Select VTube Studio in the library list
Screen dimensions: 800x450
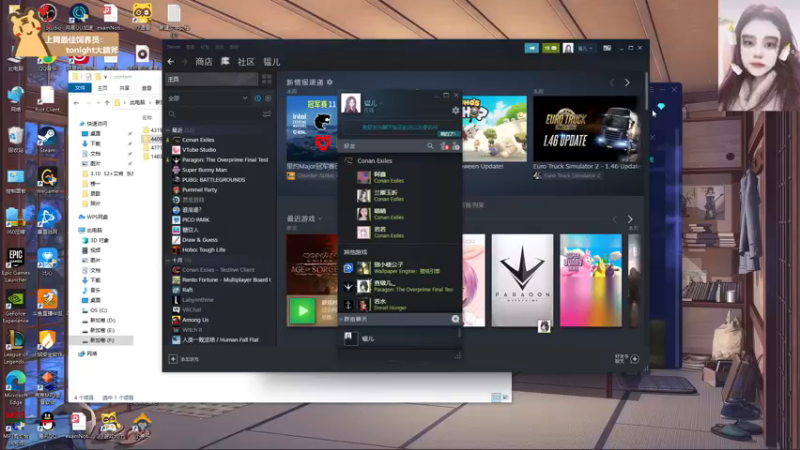tap(199, 150)
